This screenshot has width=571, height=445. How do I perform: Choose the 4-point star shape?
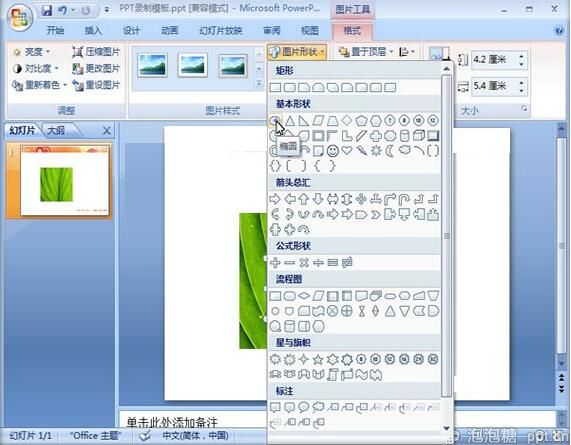click(304, 359)
